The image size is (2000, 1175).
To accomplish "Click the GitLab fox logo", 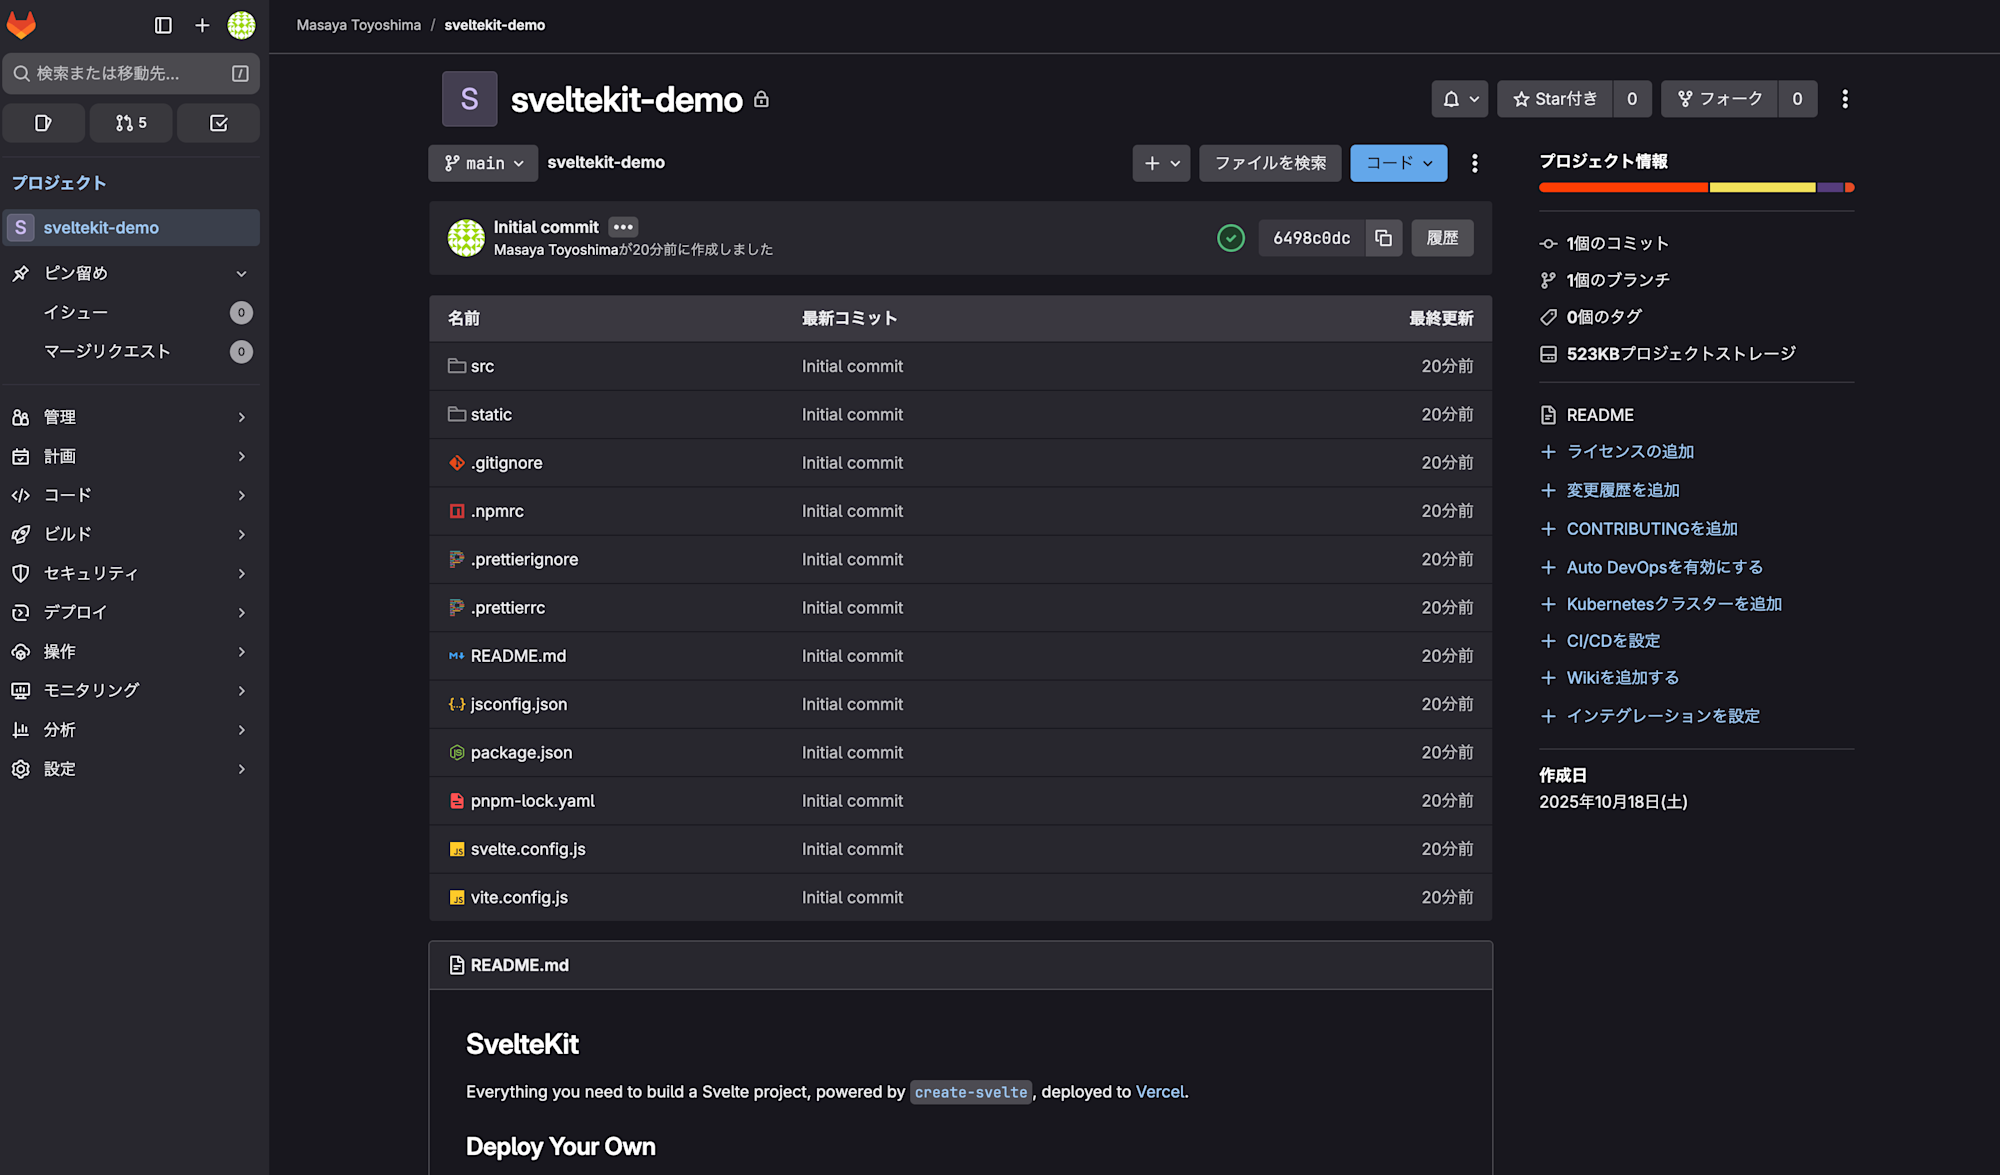I will pos(21,25).
